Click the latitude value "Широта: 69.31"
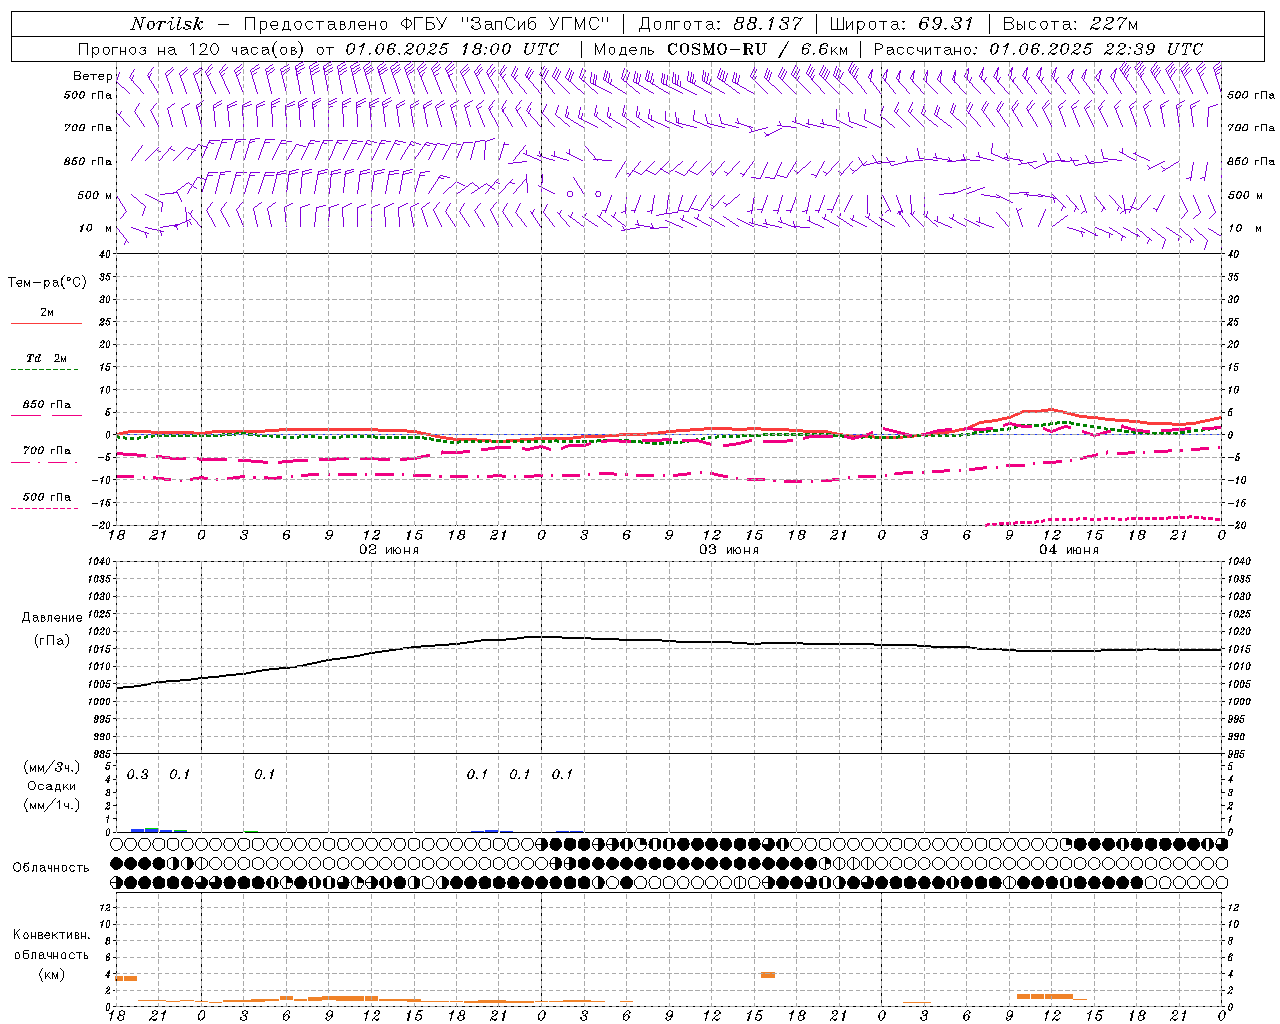The image size is (1280, 1024). pyautogui.click(x=902, y=24)
